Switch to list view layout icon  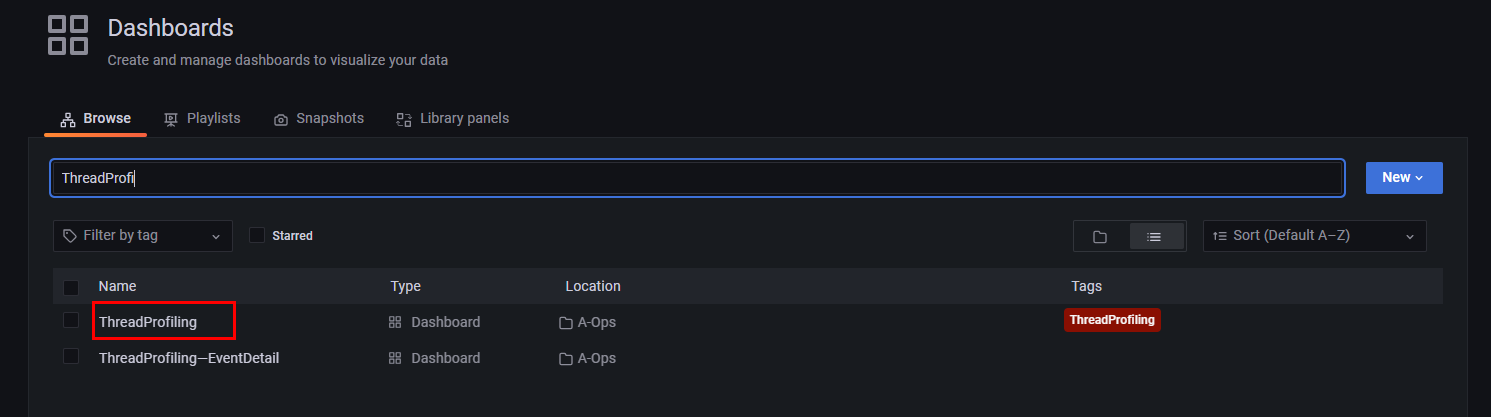click(1155, 236)
